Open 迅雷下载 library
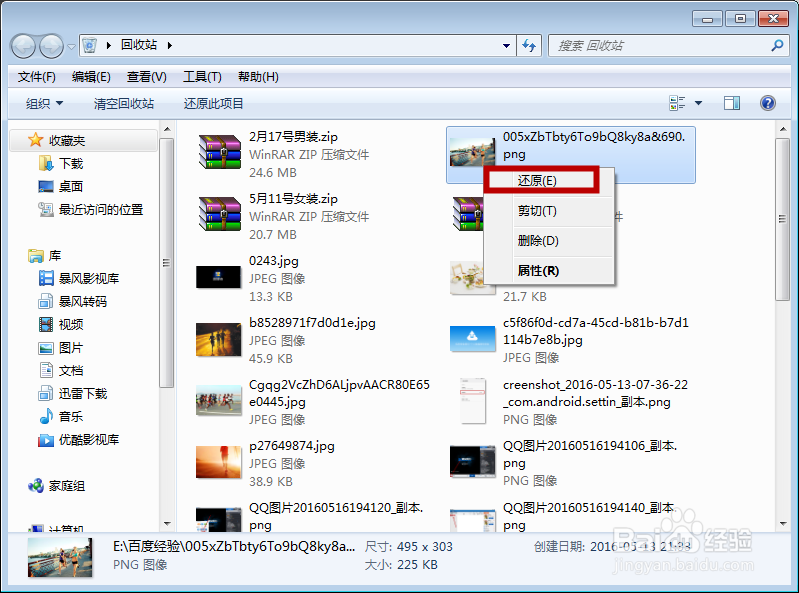Viewport: 799px width, 593px height. point(72,393)
